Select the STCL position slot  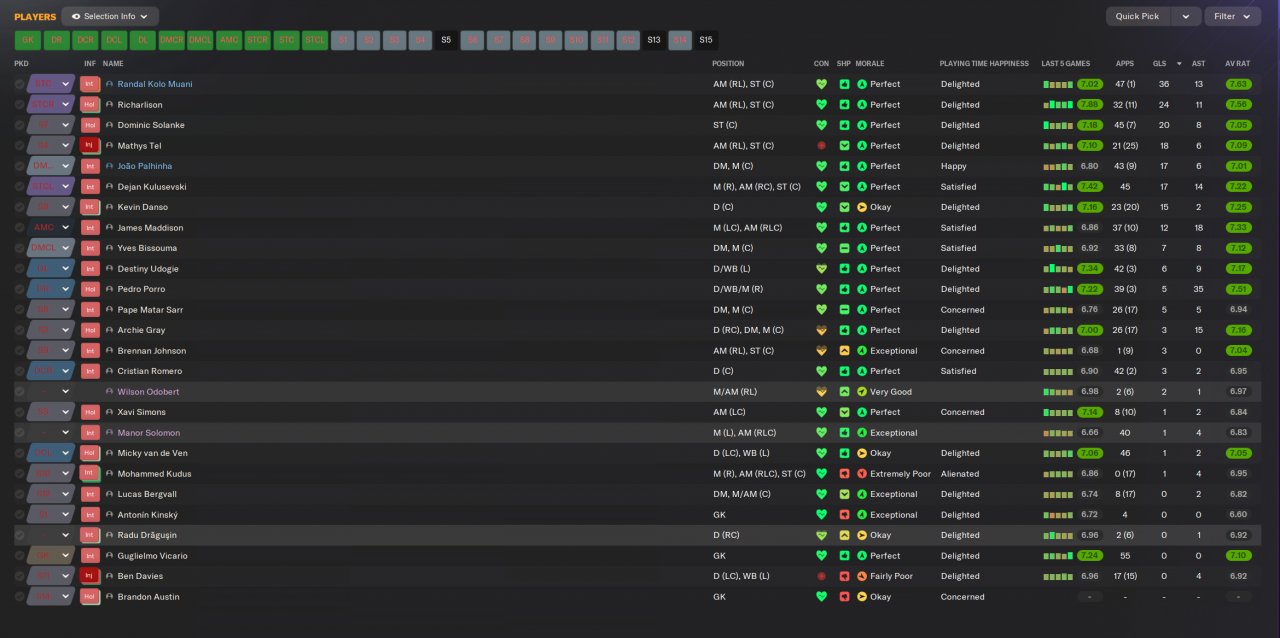click(315, 41)
